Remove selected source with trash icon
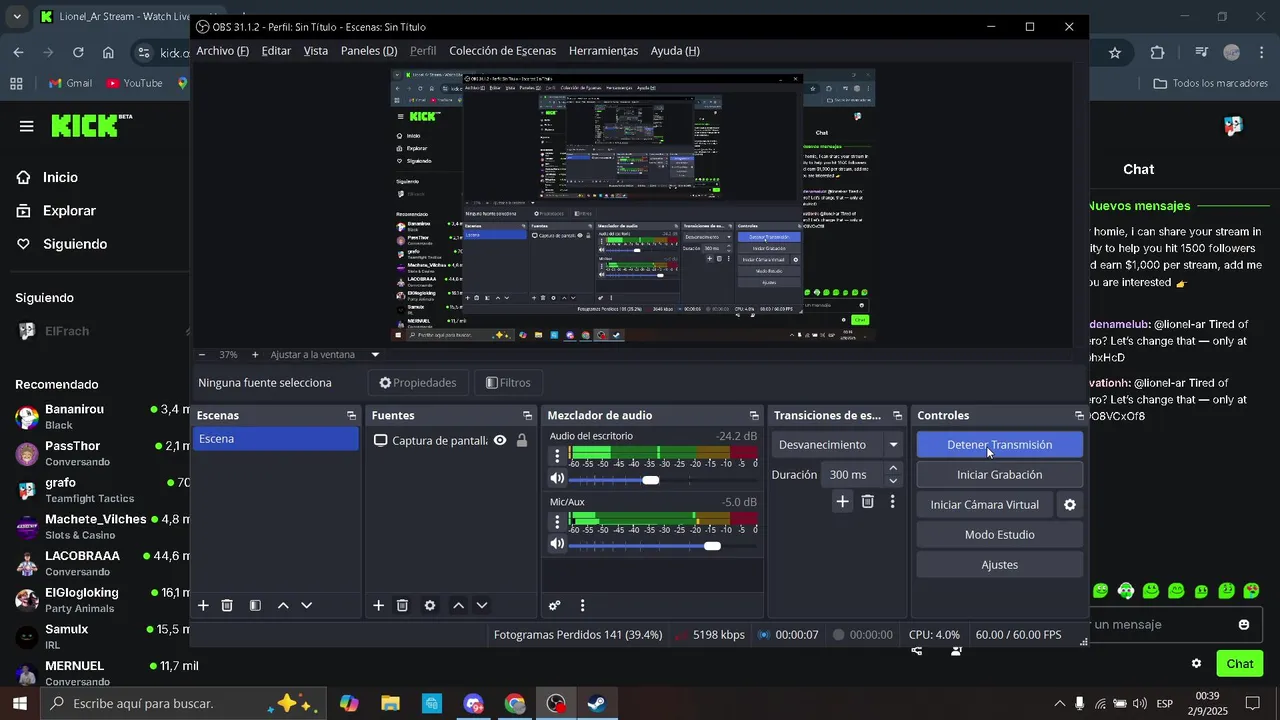This screenshot has width=1280, height=720. pyautogui.click(x=402, y=605)
